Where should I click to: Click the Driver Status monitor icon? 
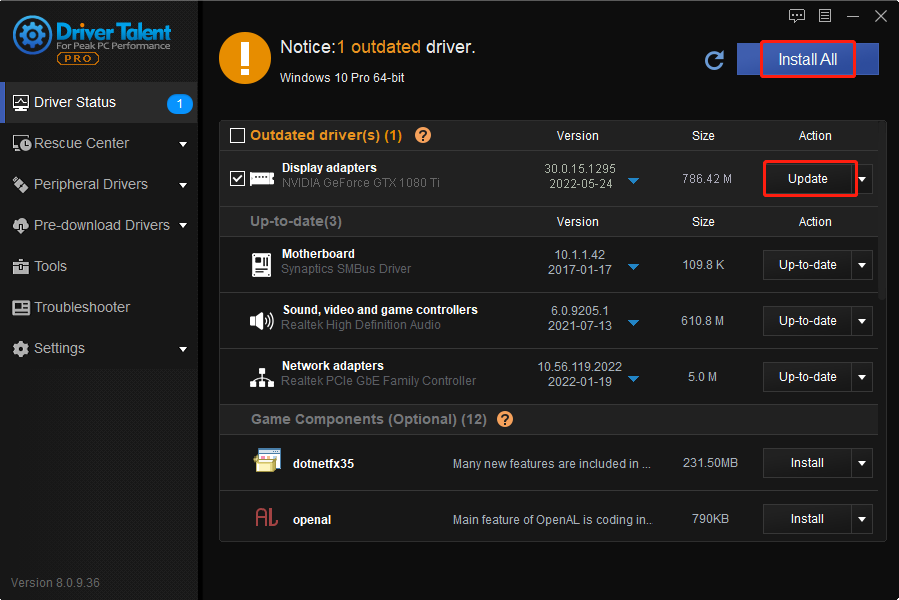coord(21,103)
